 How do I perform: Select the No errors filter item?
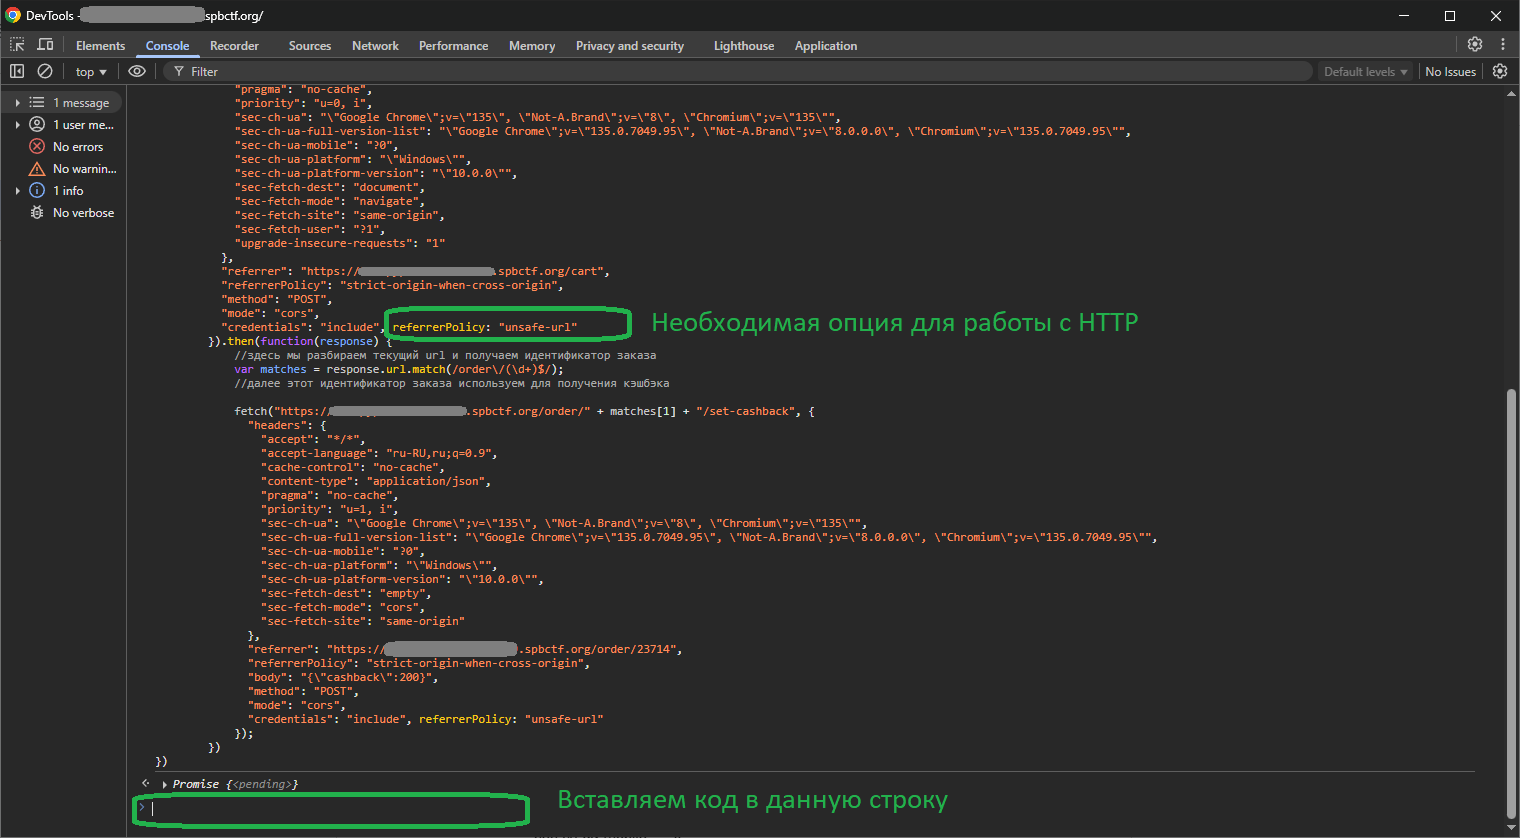(x=77, y=147)
